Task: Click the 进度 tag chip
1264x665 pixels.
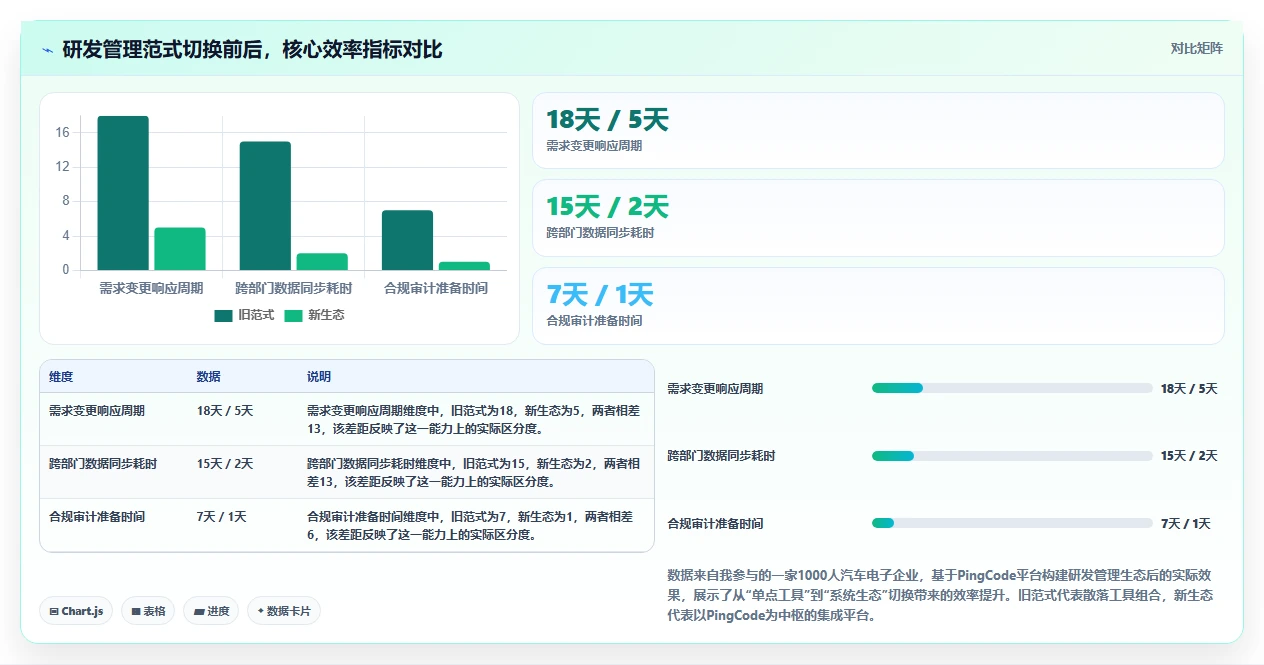Action: [211, 611]
